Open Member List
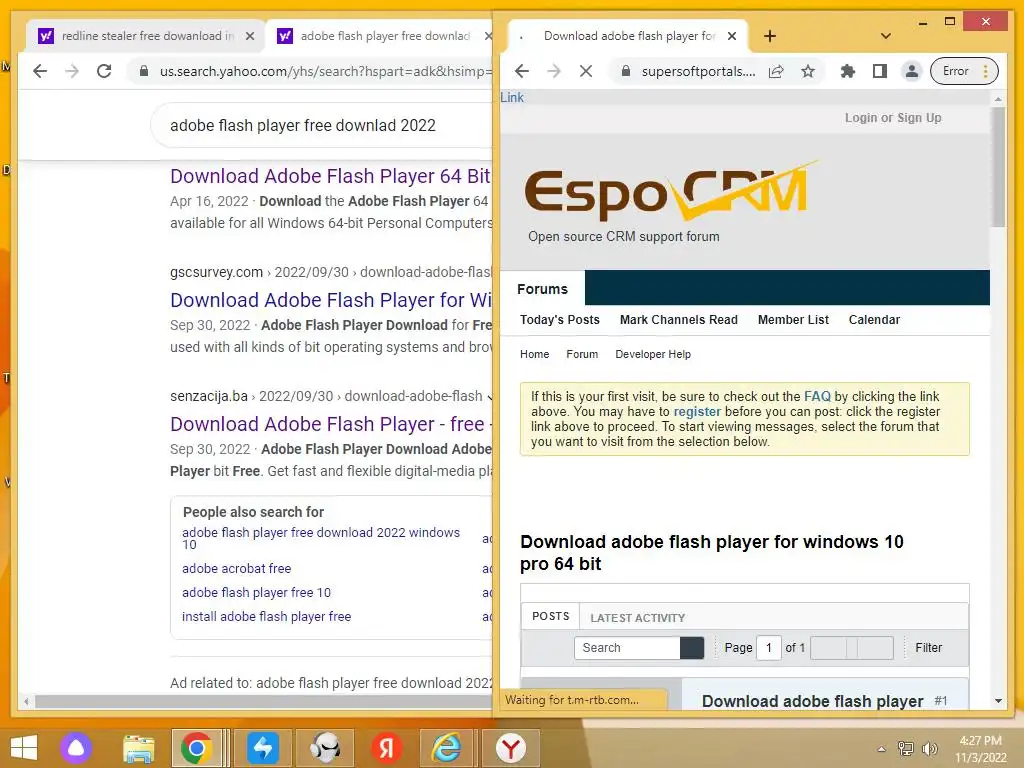 (793, 319)
